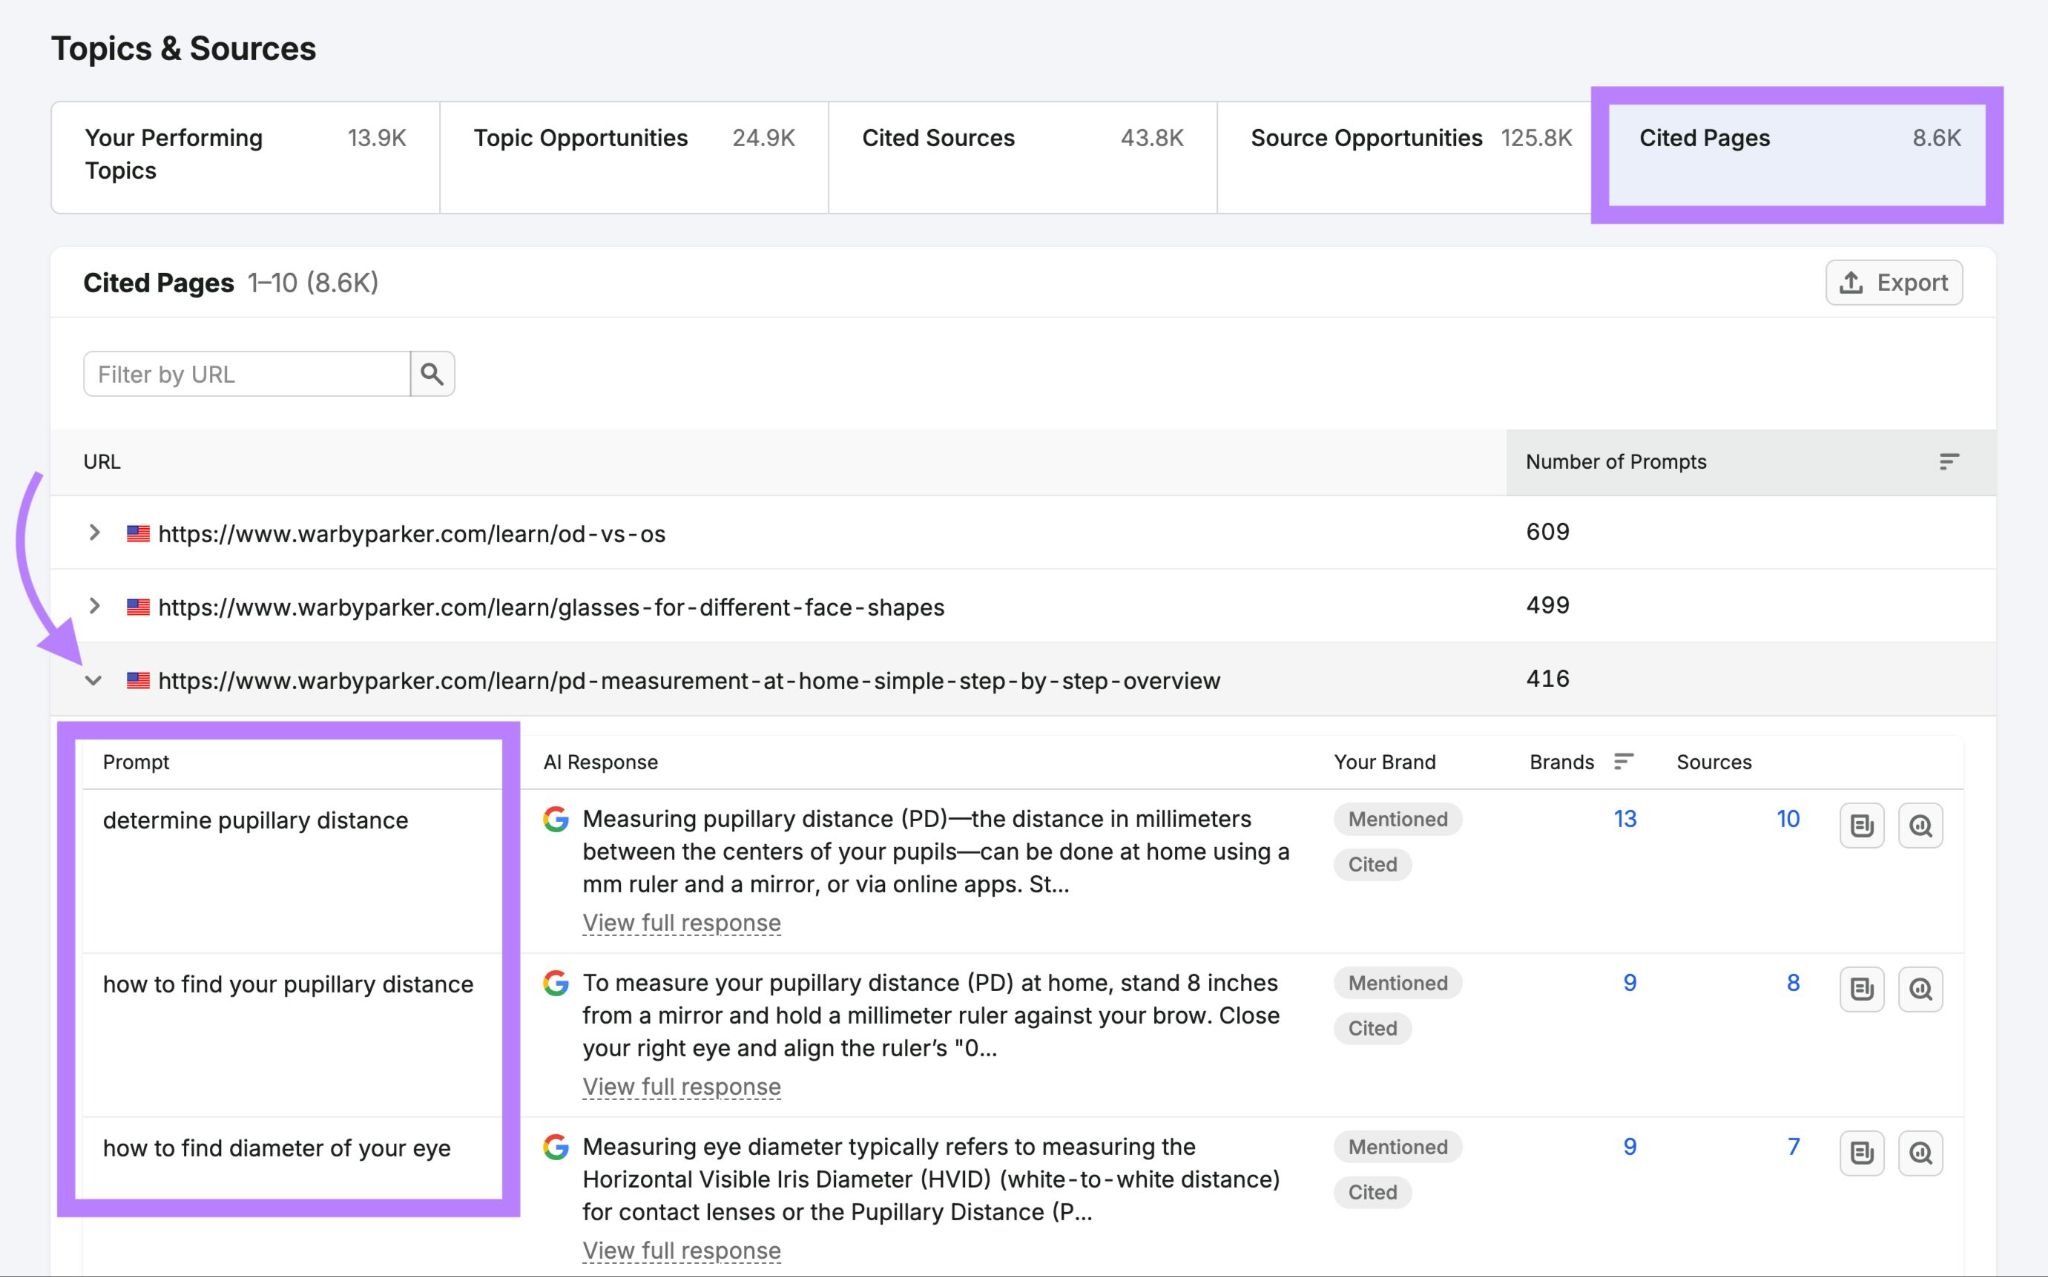Screen dimensions: 2048x1277
Task: Switch to Your Performing Topics tab
Action: click(x=245, y=157)
